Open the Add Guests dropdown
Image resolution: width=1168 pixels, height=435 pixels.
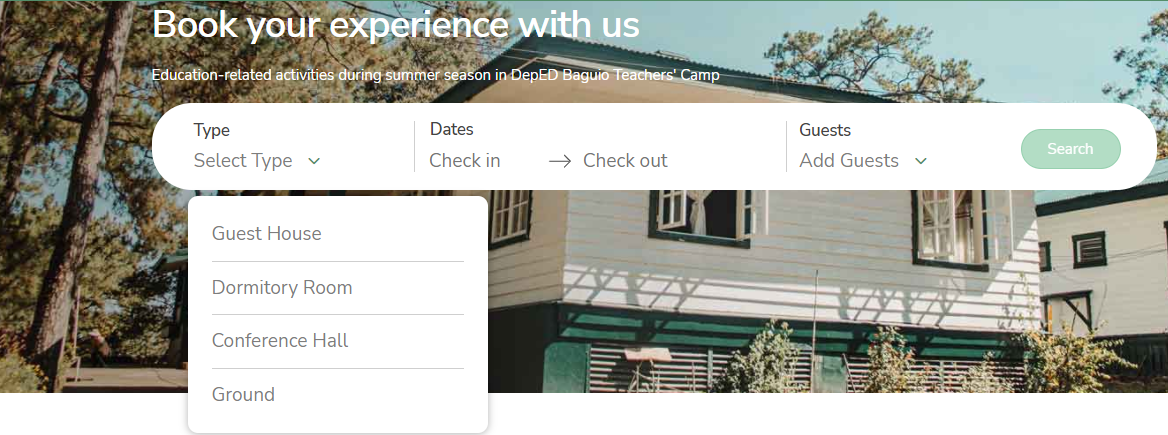point(863,161)
